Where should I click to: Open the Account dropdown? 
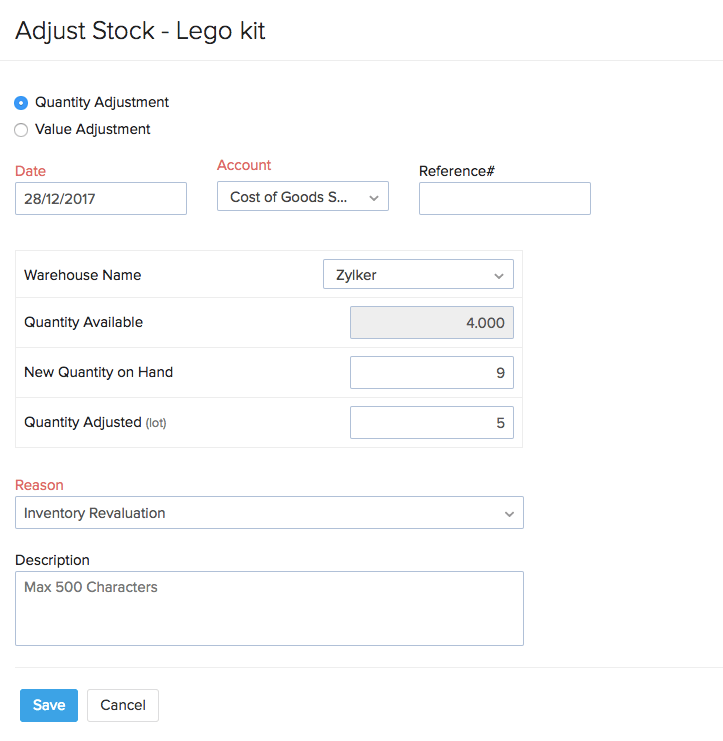pos(302,197)
